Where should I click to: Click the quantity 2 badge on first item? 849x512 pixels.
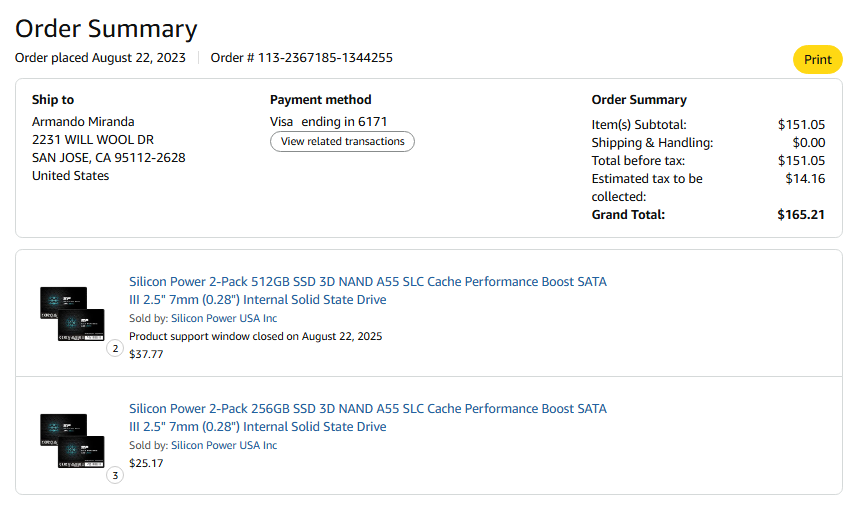[115, 349]
